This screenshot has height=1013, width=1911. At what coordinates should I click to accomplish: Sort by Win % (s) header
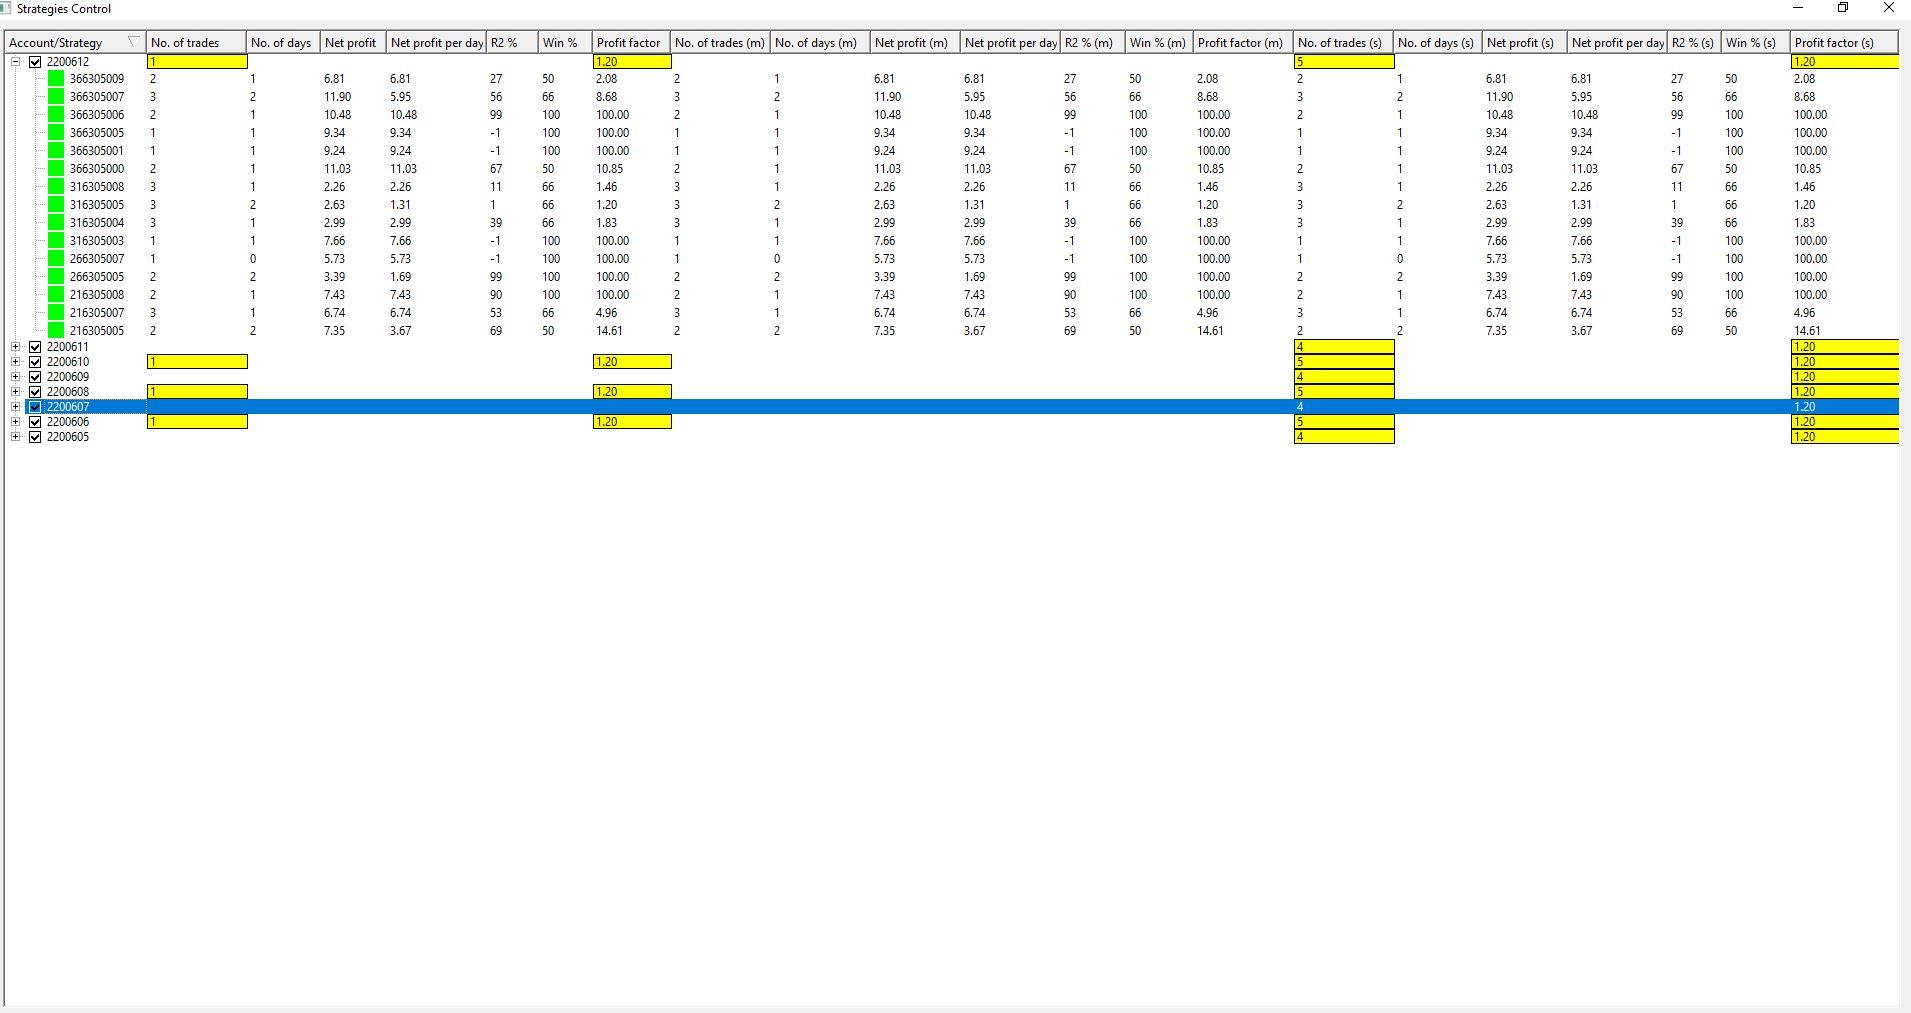[1754, 43]
